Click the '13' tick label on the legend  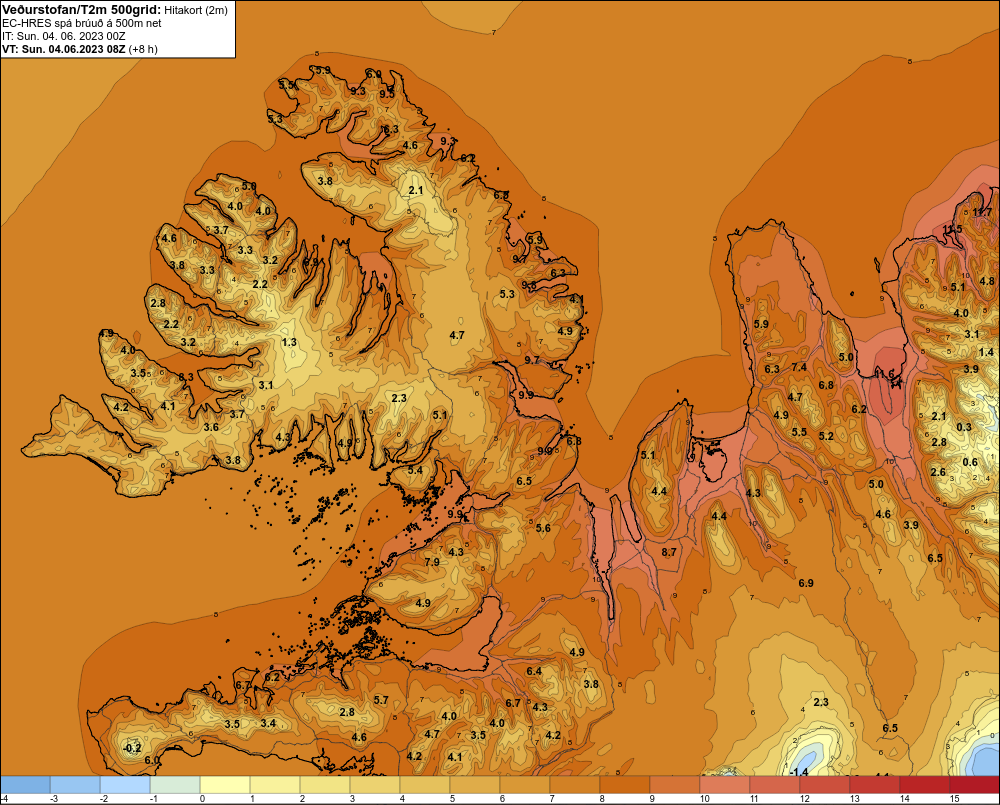tap(855, 799)
